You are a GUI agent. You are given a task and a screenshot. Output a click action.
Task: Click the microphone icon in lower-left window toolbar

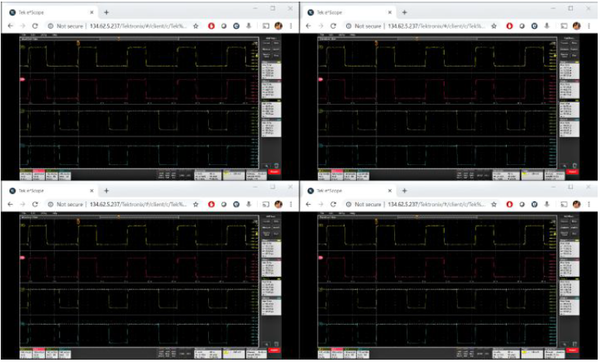coord(249,204)
